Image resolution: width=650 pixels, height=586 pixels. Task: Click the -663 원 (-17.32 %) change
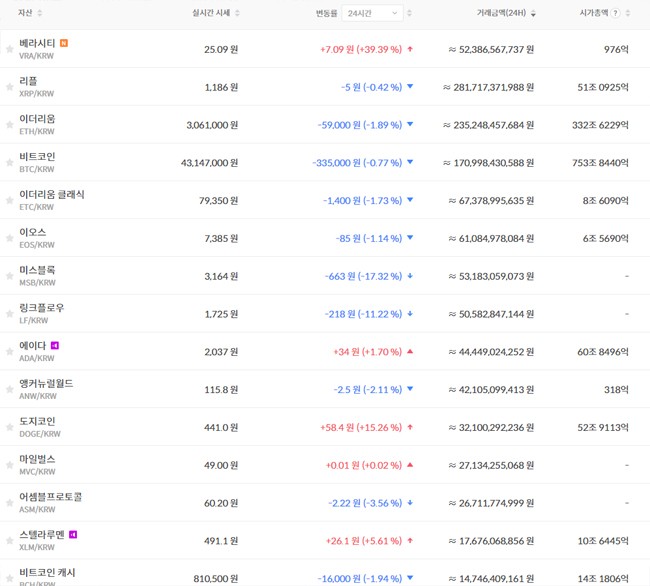363,276
